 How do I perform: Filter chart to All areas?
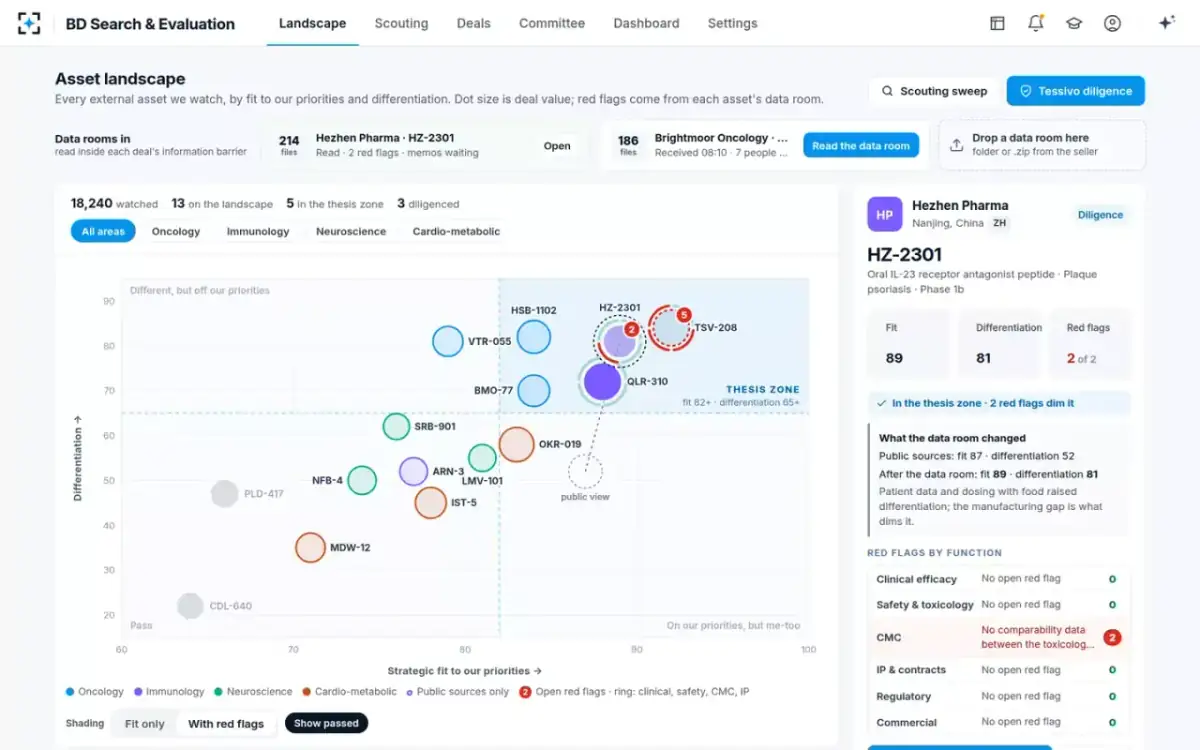(x=103, y=231)
